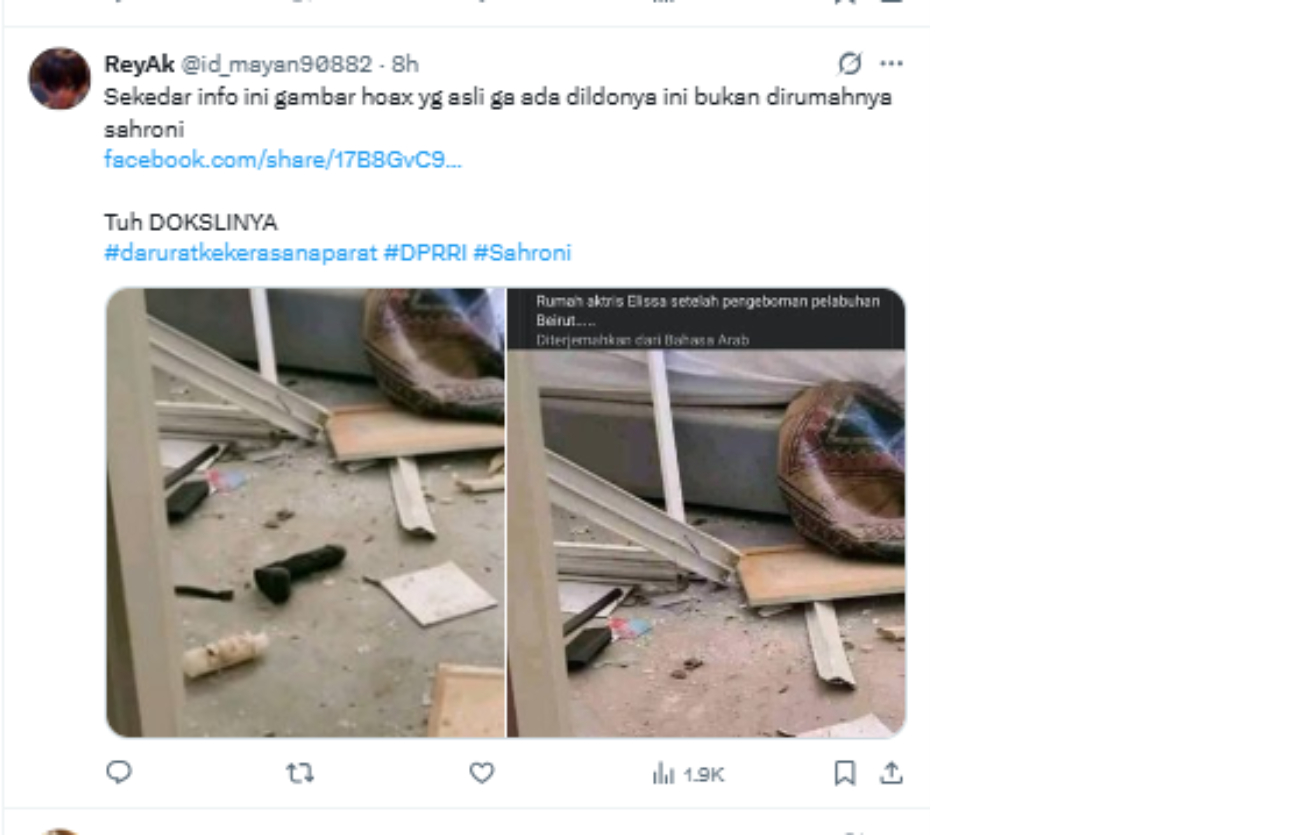Open the tweet via the 8h timestamp
Viewport: 1300px width, 835px height.
click(x=405, y=64)
